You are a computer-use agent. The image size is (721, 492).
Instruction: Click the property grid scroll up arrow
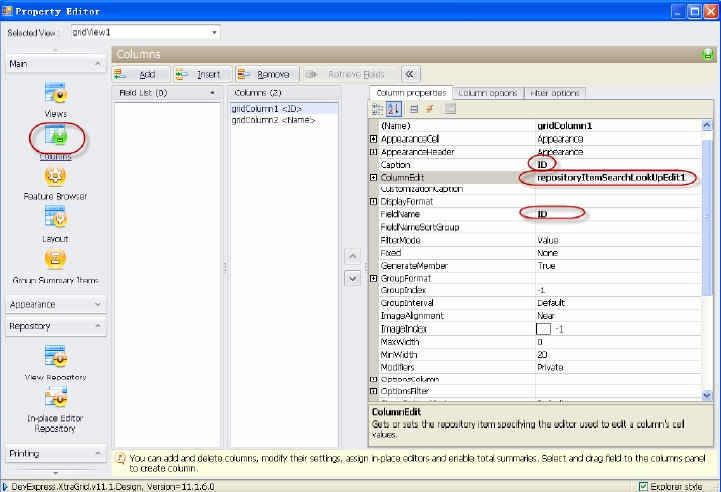click(x=707, y=125)
